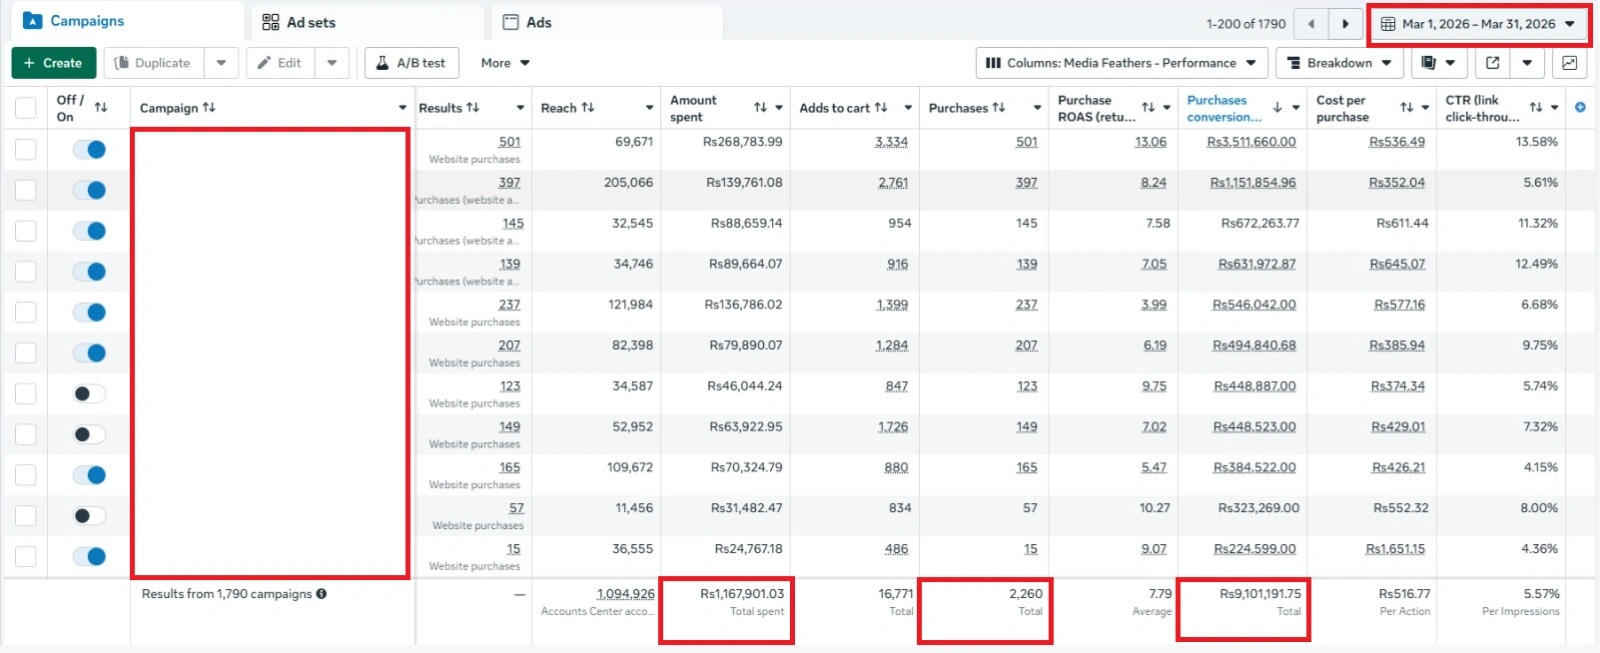This screenshot has width=1600, height=653.
Task: Open the date range picker
Action: tap(1478, 24)
